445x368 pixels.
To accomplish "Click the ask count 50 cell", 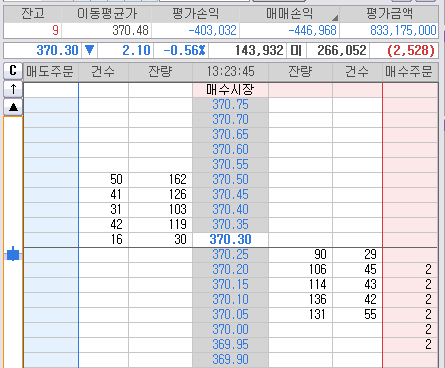I will (103, 180).
